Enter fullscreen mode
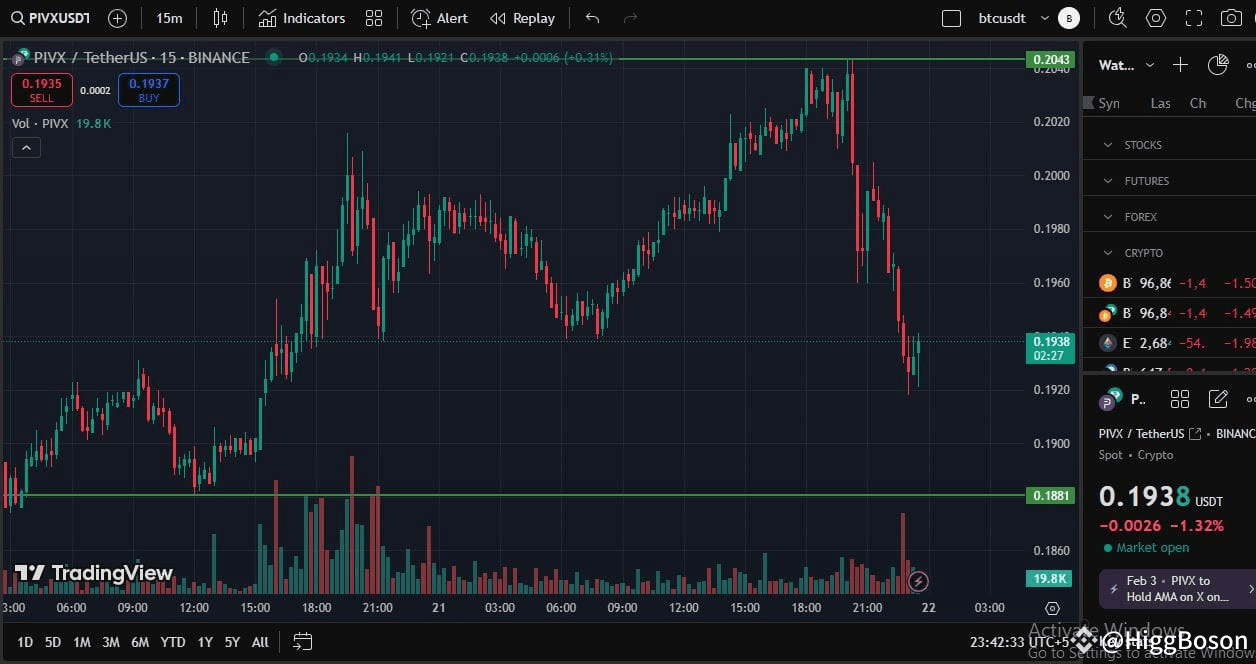This screenshot has width=1256, height=664. [1194, 17]
